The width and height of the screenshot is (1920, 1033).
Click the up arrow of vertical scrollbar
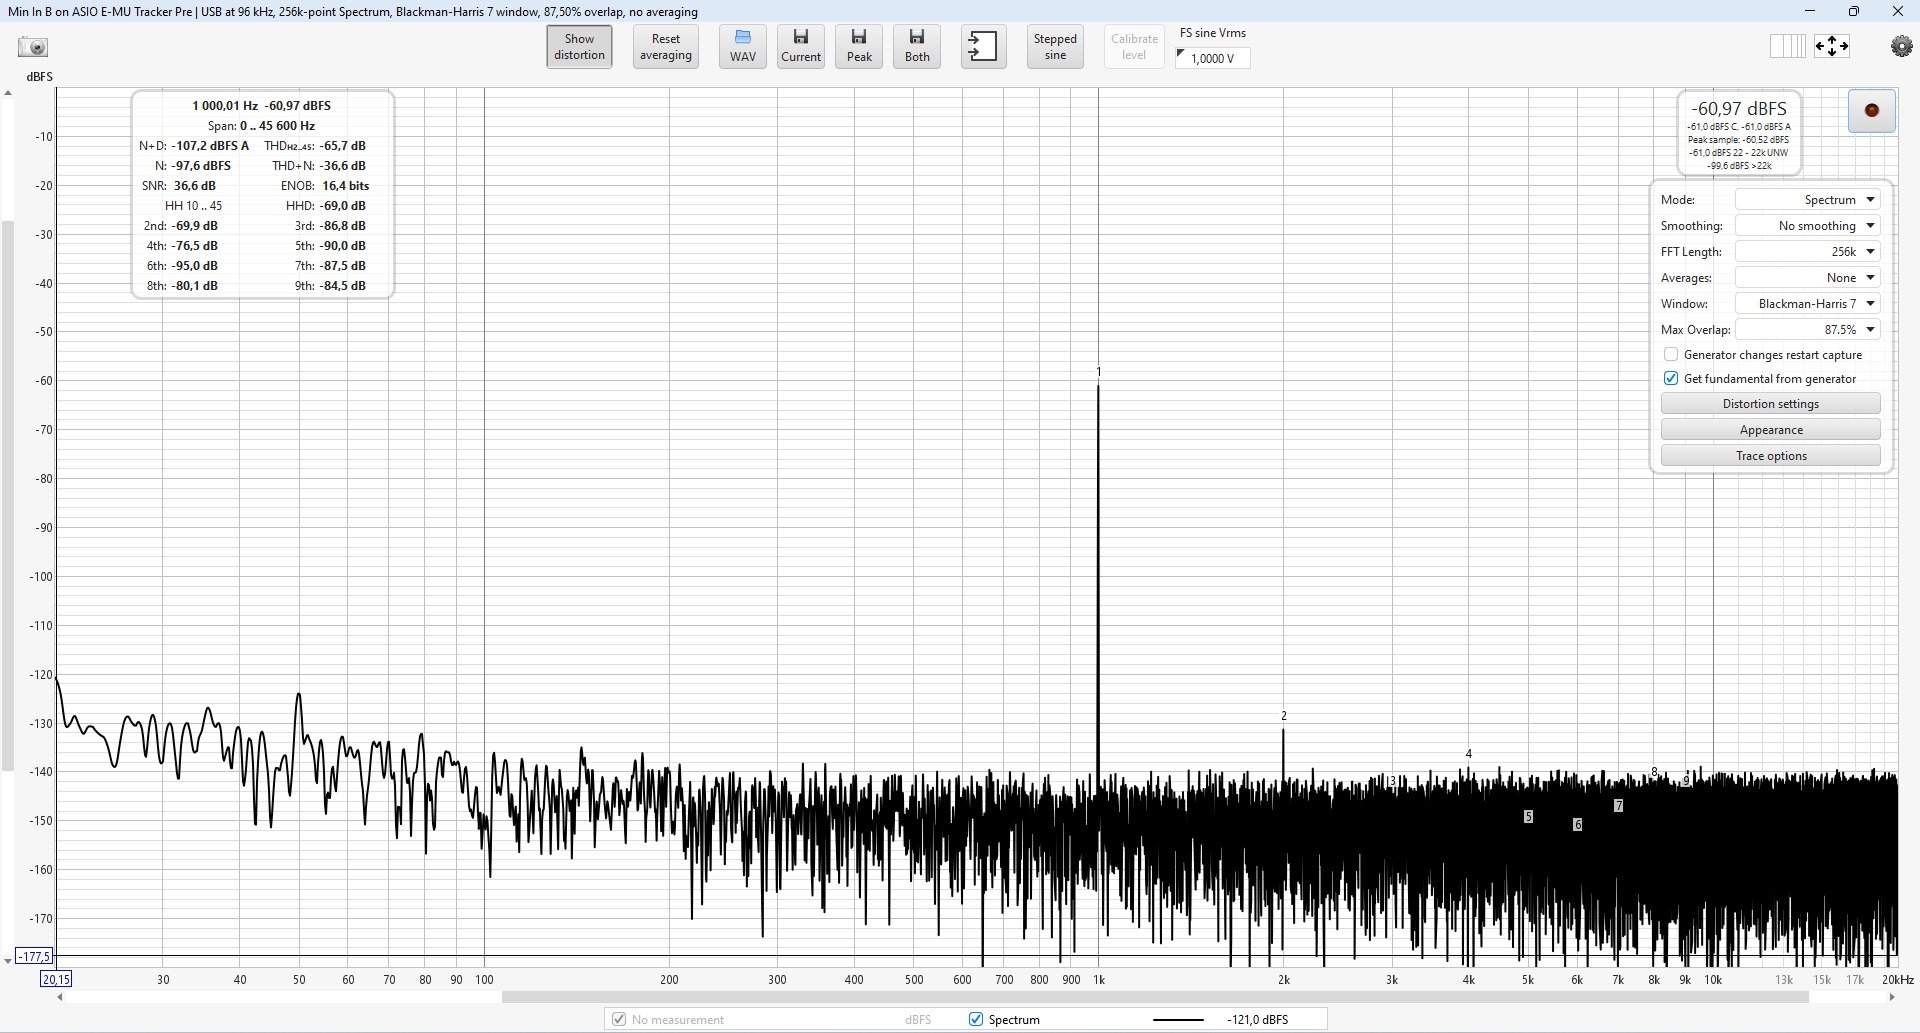tap(8, 93)
